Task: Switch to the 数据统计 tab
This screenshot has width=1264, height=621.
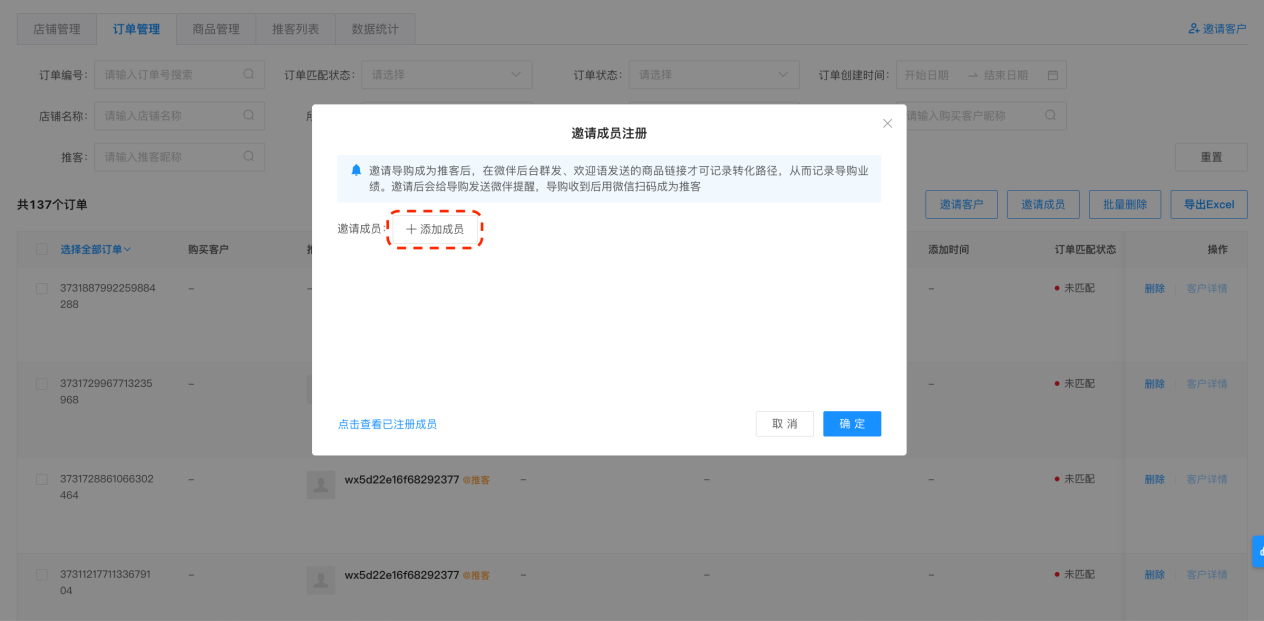Action: (x=375, y=29)
